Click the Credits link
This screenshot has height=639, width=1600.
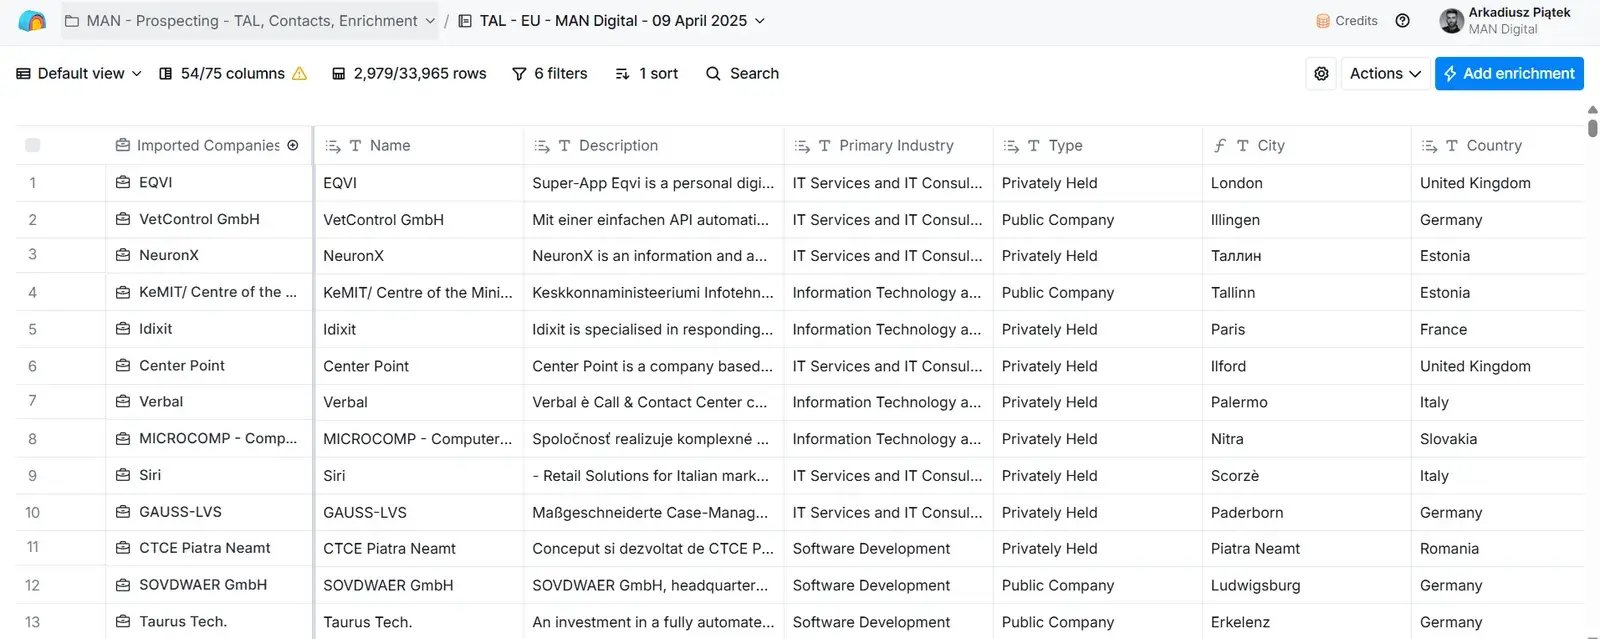tap(1347, 21)
